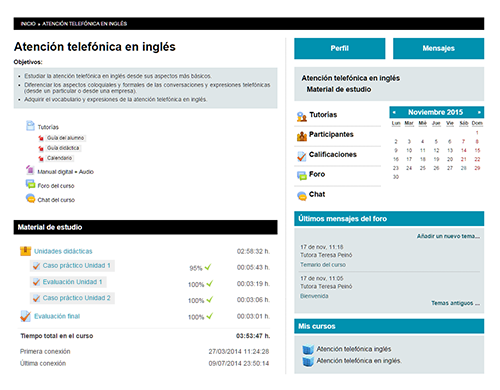Open the Perfil button
The height and width of the screenshot is (390, 500).
click(x=340, y=48)
